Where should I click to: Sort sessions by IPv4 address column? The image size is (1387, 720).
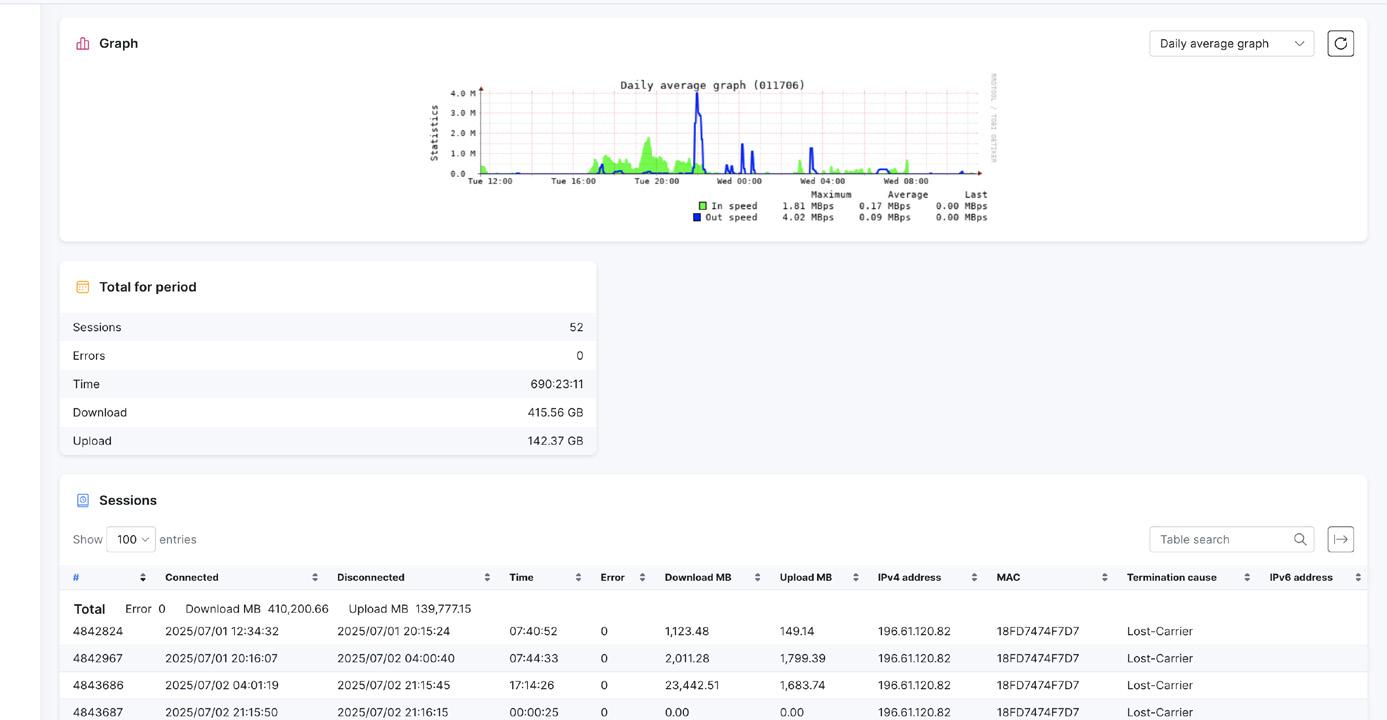(927, 577)
